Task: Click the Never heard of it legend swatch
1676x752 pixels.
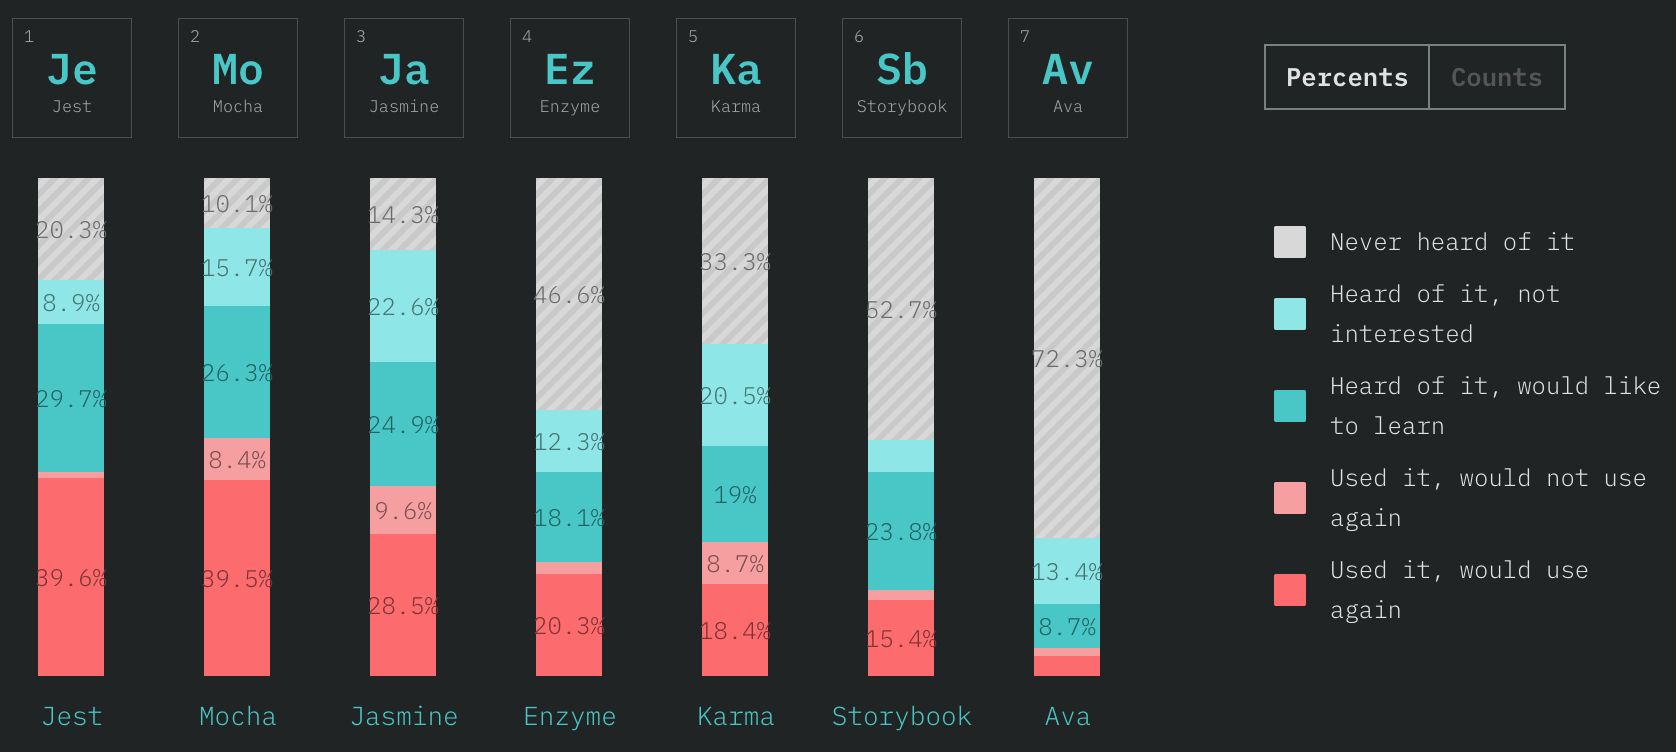Action: coord(1290,242)
